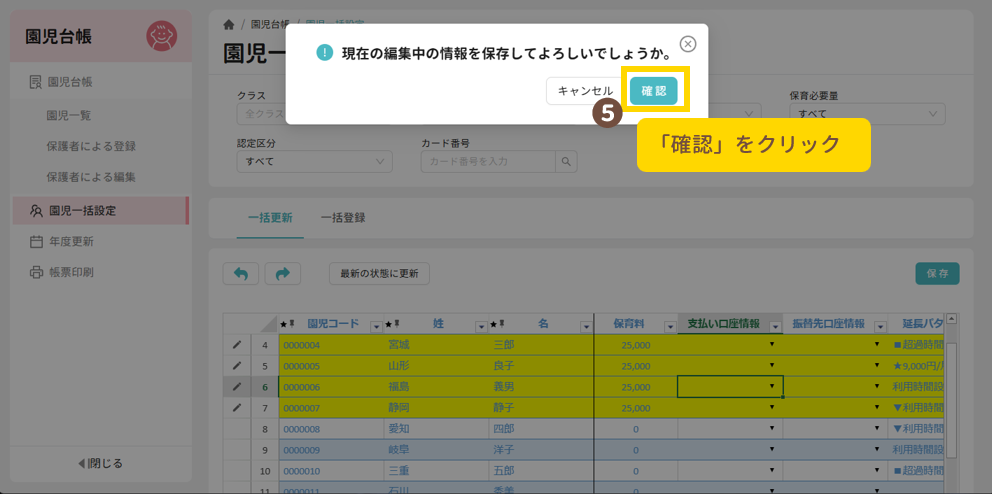Click the home icon in the breadcrumb
The width and height of the screenshot is (992, 494).
(x=230, y=24)
